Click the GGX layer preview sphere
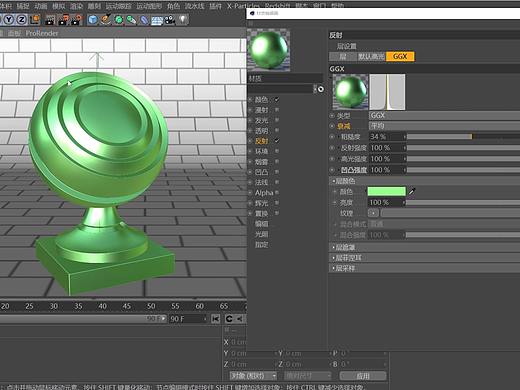Image resolution: width=520 pixels, height=390 pixels. (x=350, y=92)
